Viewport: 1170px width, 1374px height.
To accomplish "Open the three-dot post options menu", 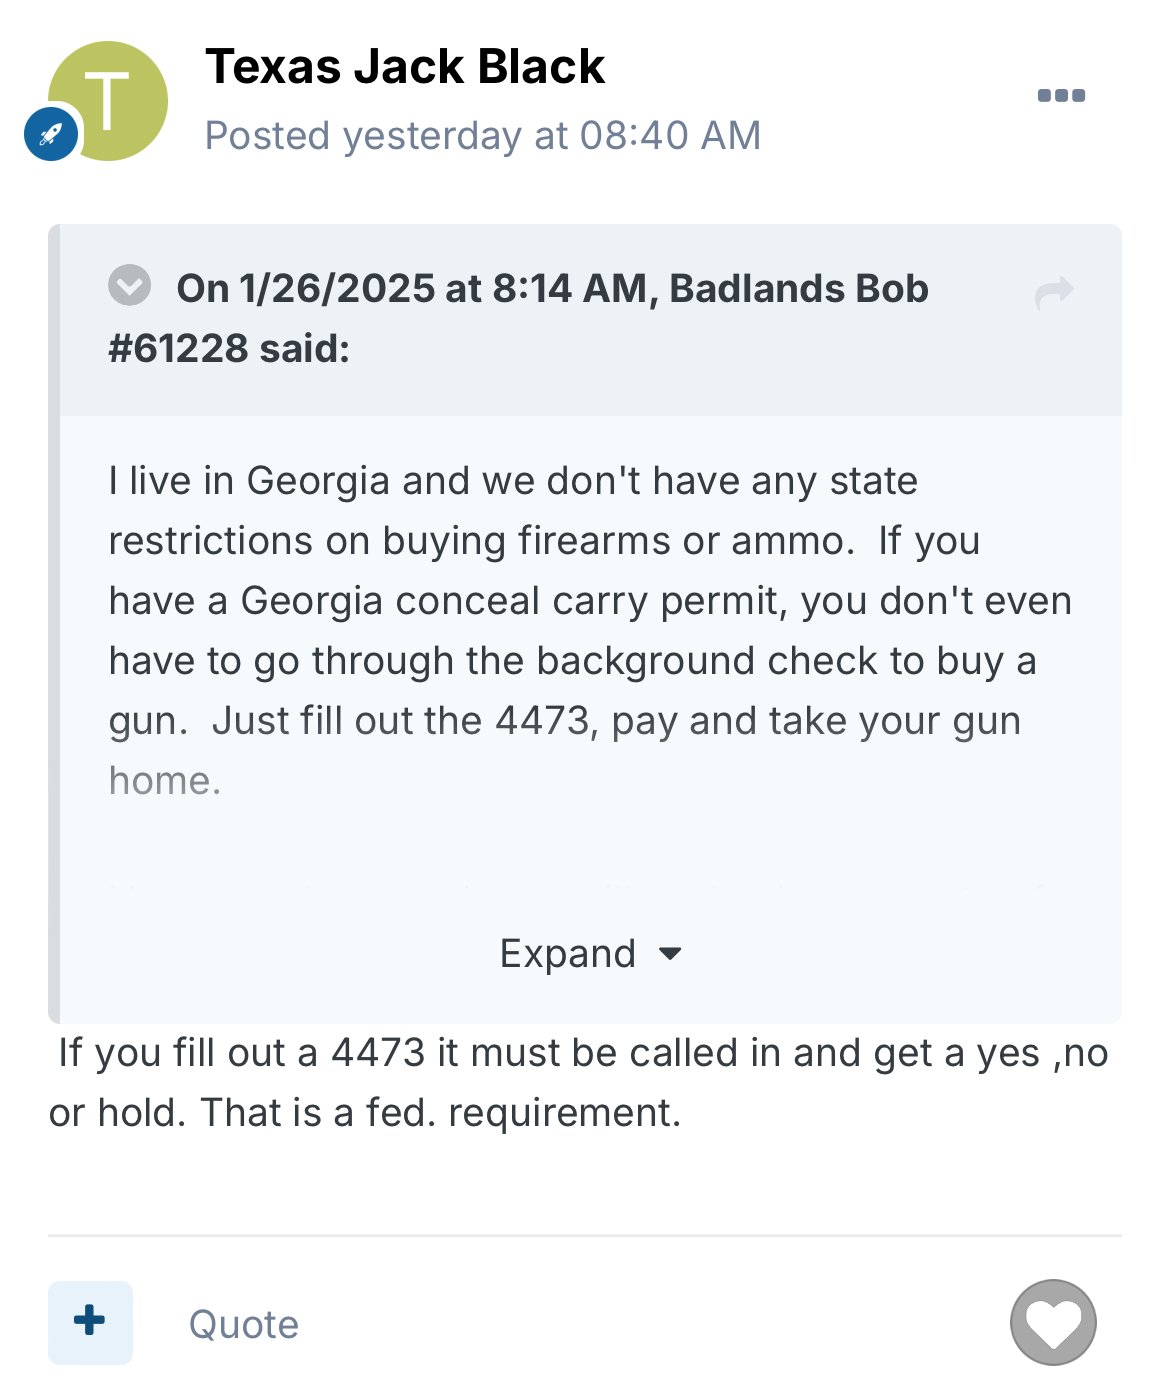I will point(1061,96).
